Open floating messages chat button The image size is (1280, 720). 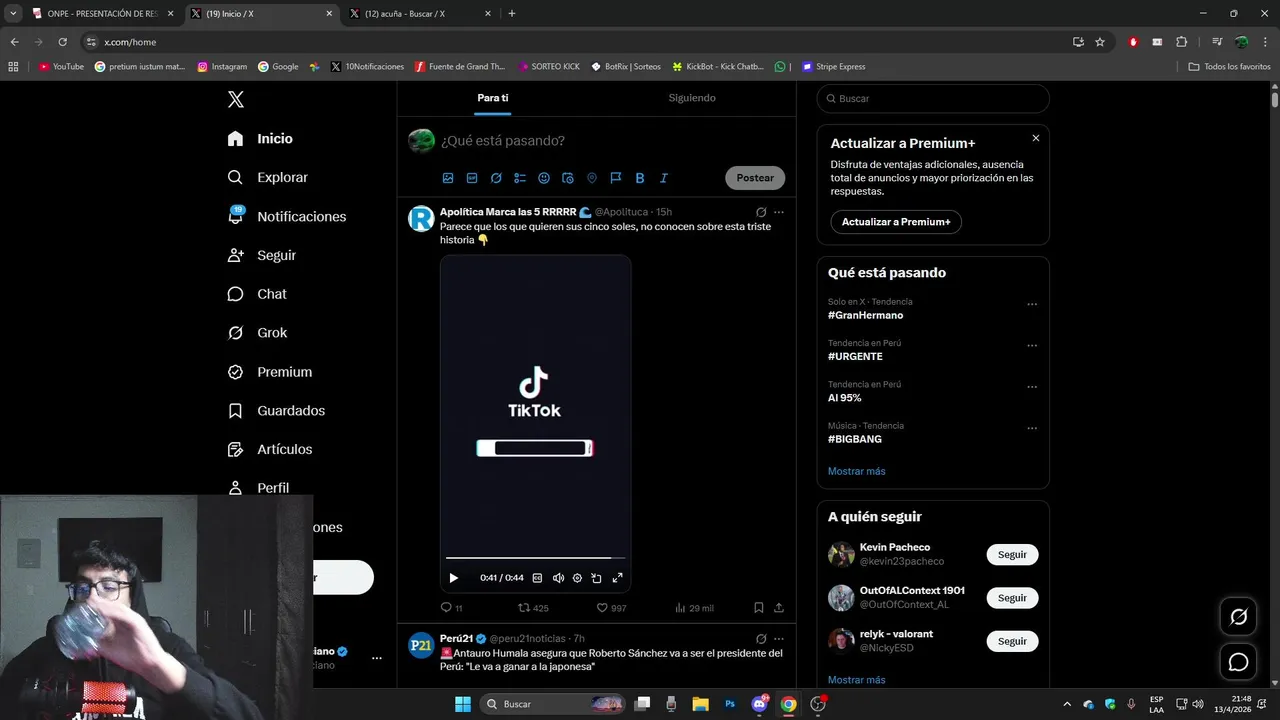coord(1238,662)
